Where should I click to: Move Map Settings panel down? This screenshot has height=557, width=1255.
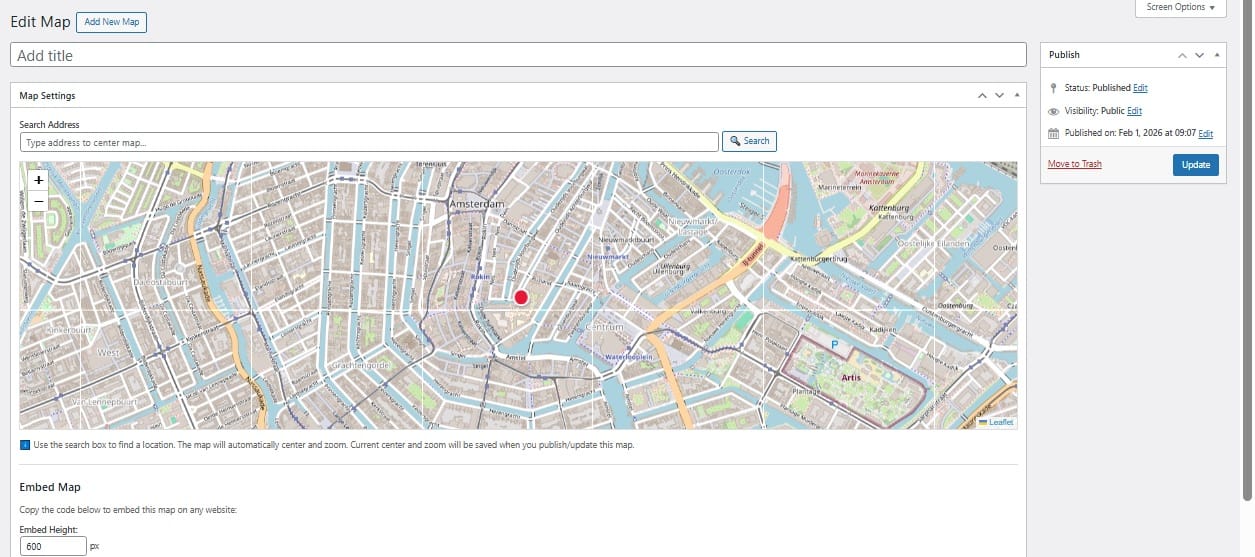(x=999, y=96)
